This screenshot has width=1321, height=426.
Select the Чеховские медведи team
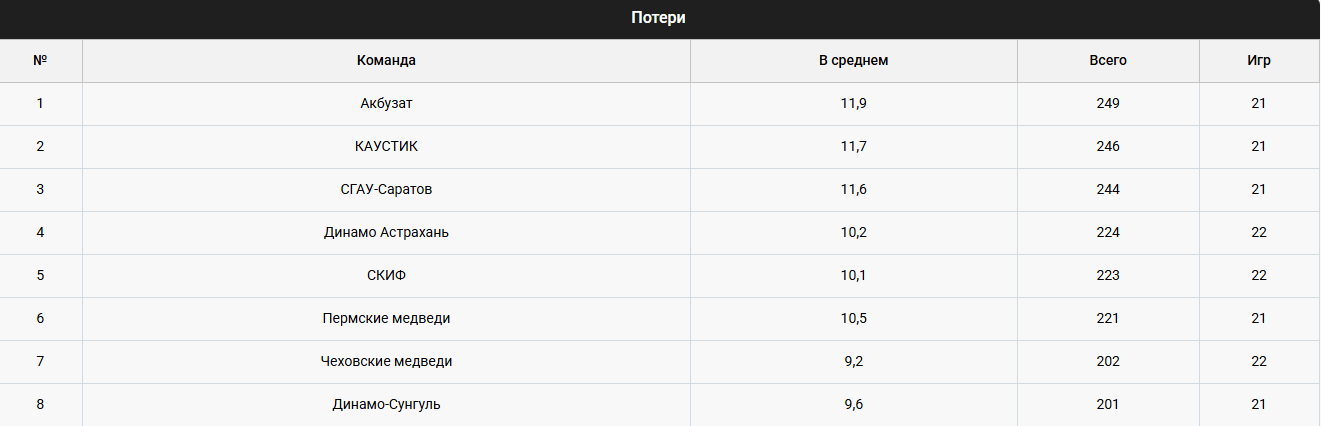coord(386,361)
